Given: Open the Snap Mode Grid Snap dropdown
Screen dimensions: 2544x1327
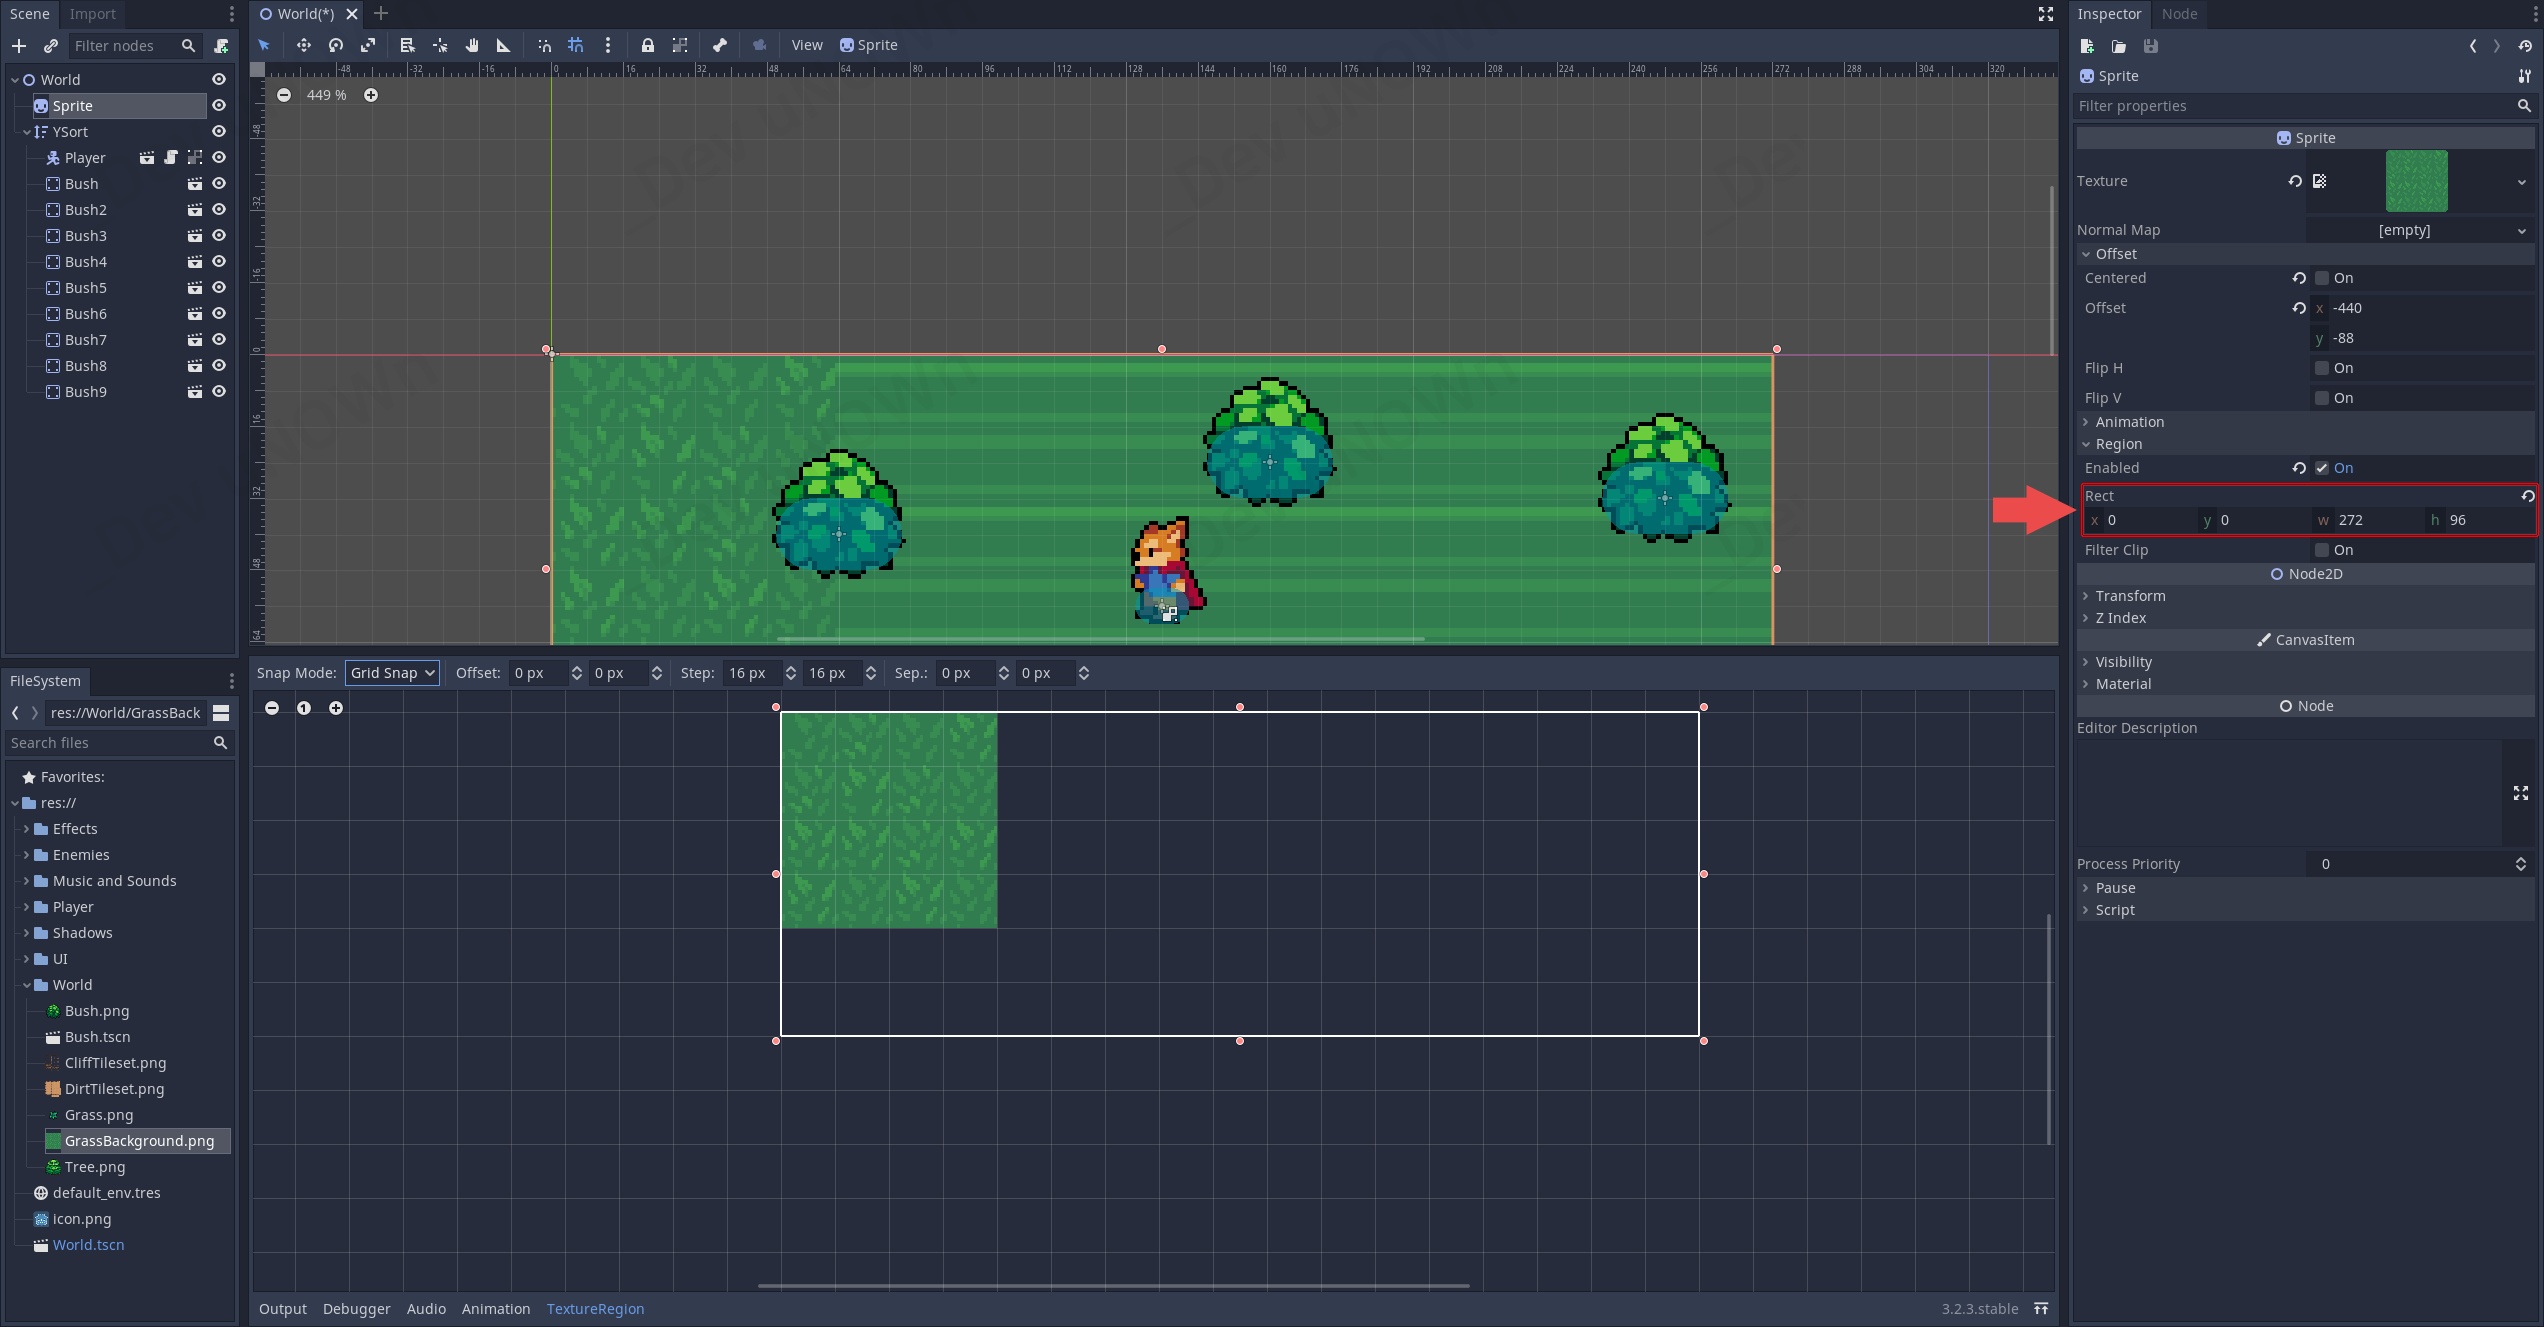Looking at the screenshot, I should point(392,673).
